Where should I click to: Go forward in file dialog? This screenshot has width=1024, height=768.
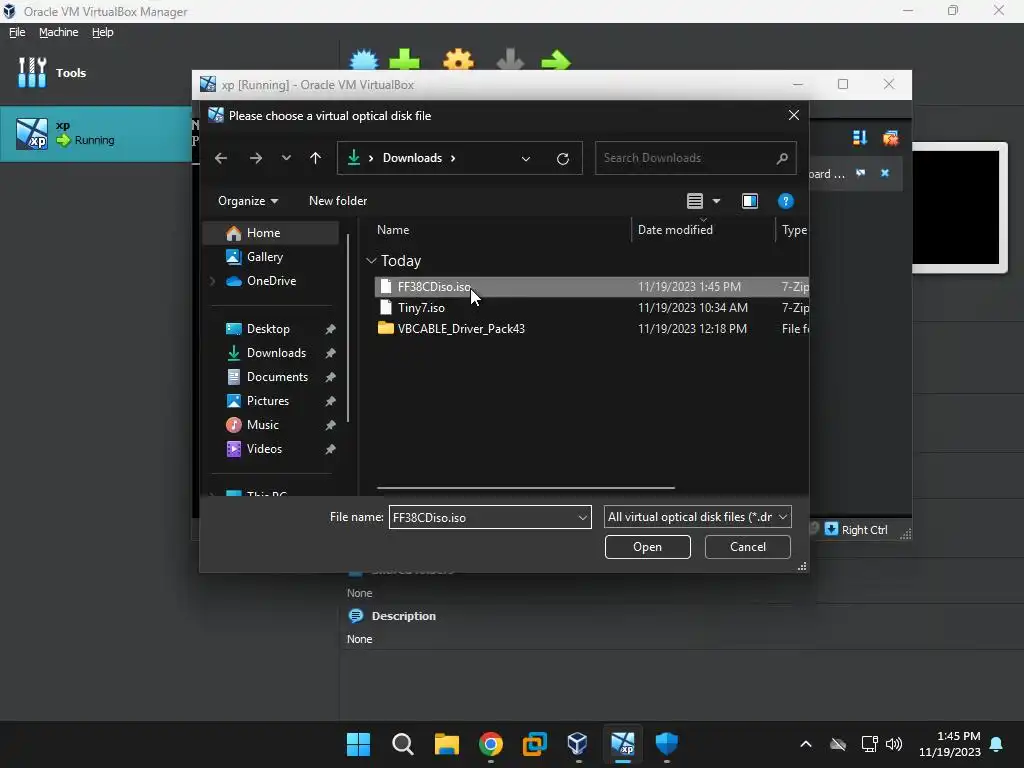point(256,158)
